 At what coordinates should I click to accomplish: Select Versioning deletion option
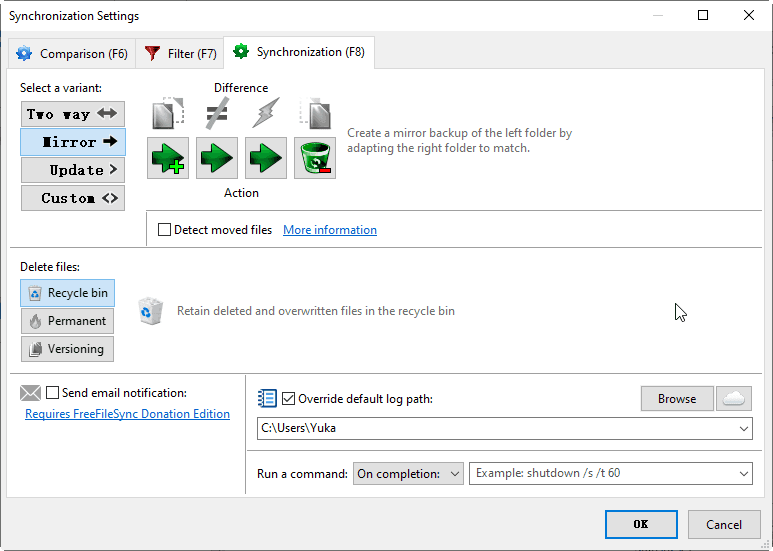click(x=67, y=349)
